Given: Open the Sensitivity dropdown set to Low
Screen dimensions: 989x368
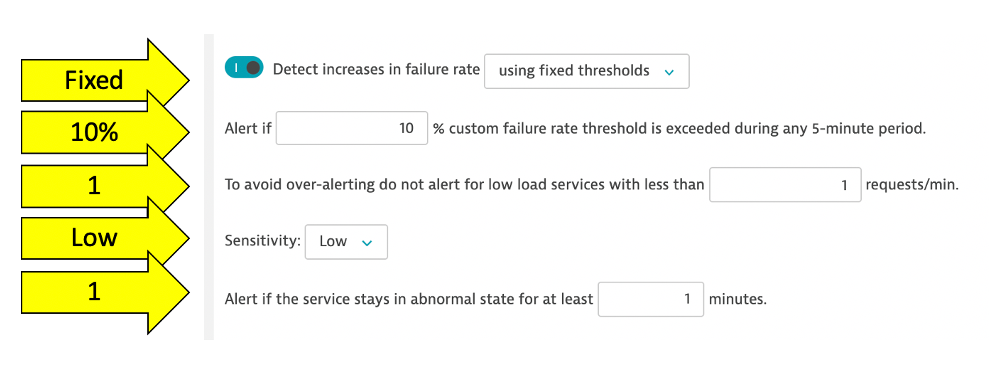Looking at the screenshot, I should click(x=346, y=242).
